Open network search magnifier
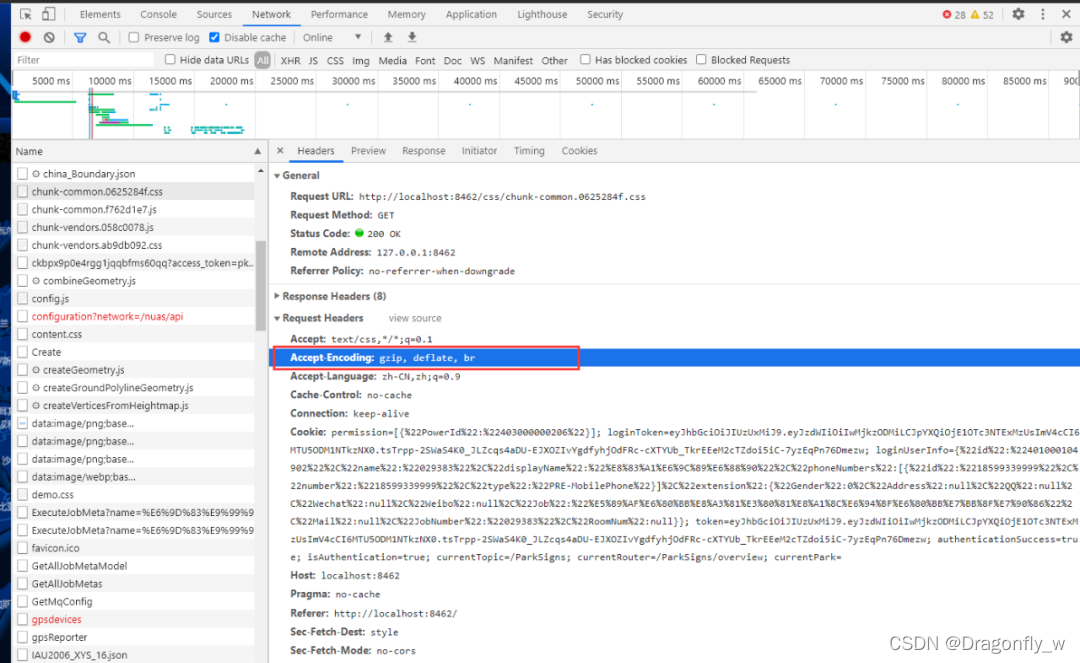This screenshot has width=1080, height=663. 104,37
